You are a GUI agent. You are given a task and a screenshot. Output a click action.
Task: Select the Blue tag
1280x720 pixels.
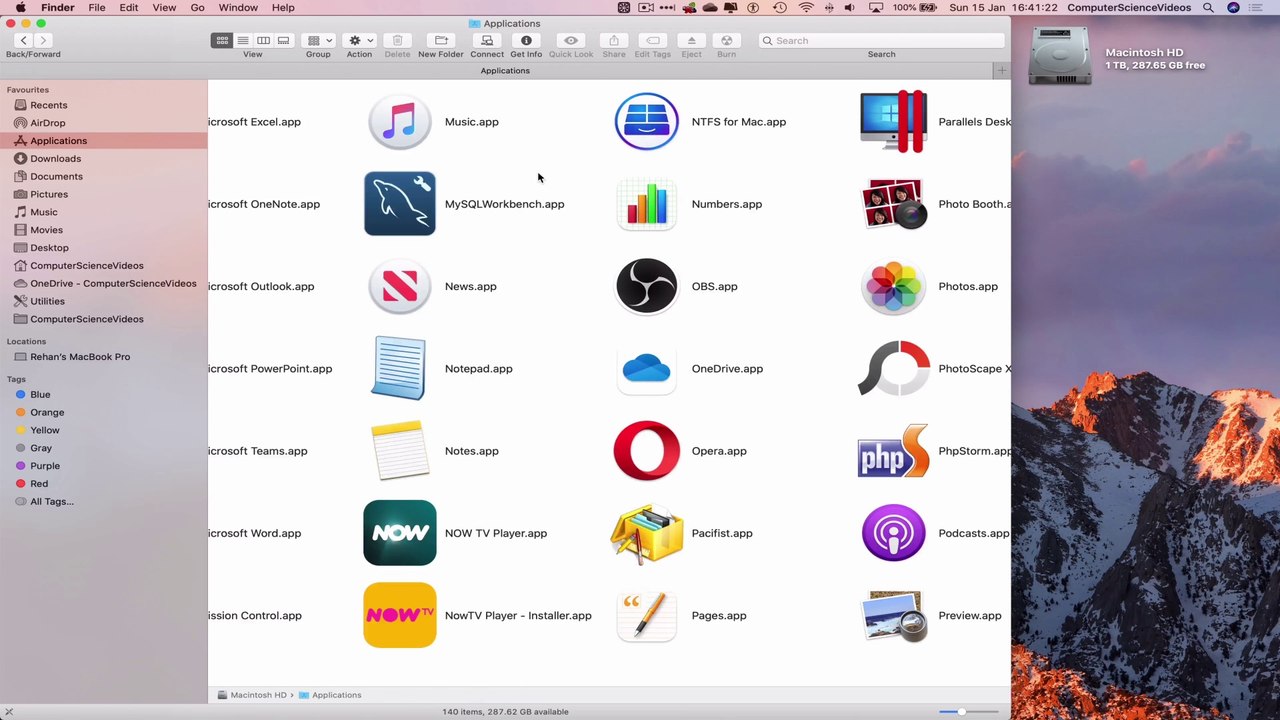(40, 395)
